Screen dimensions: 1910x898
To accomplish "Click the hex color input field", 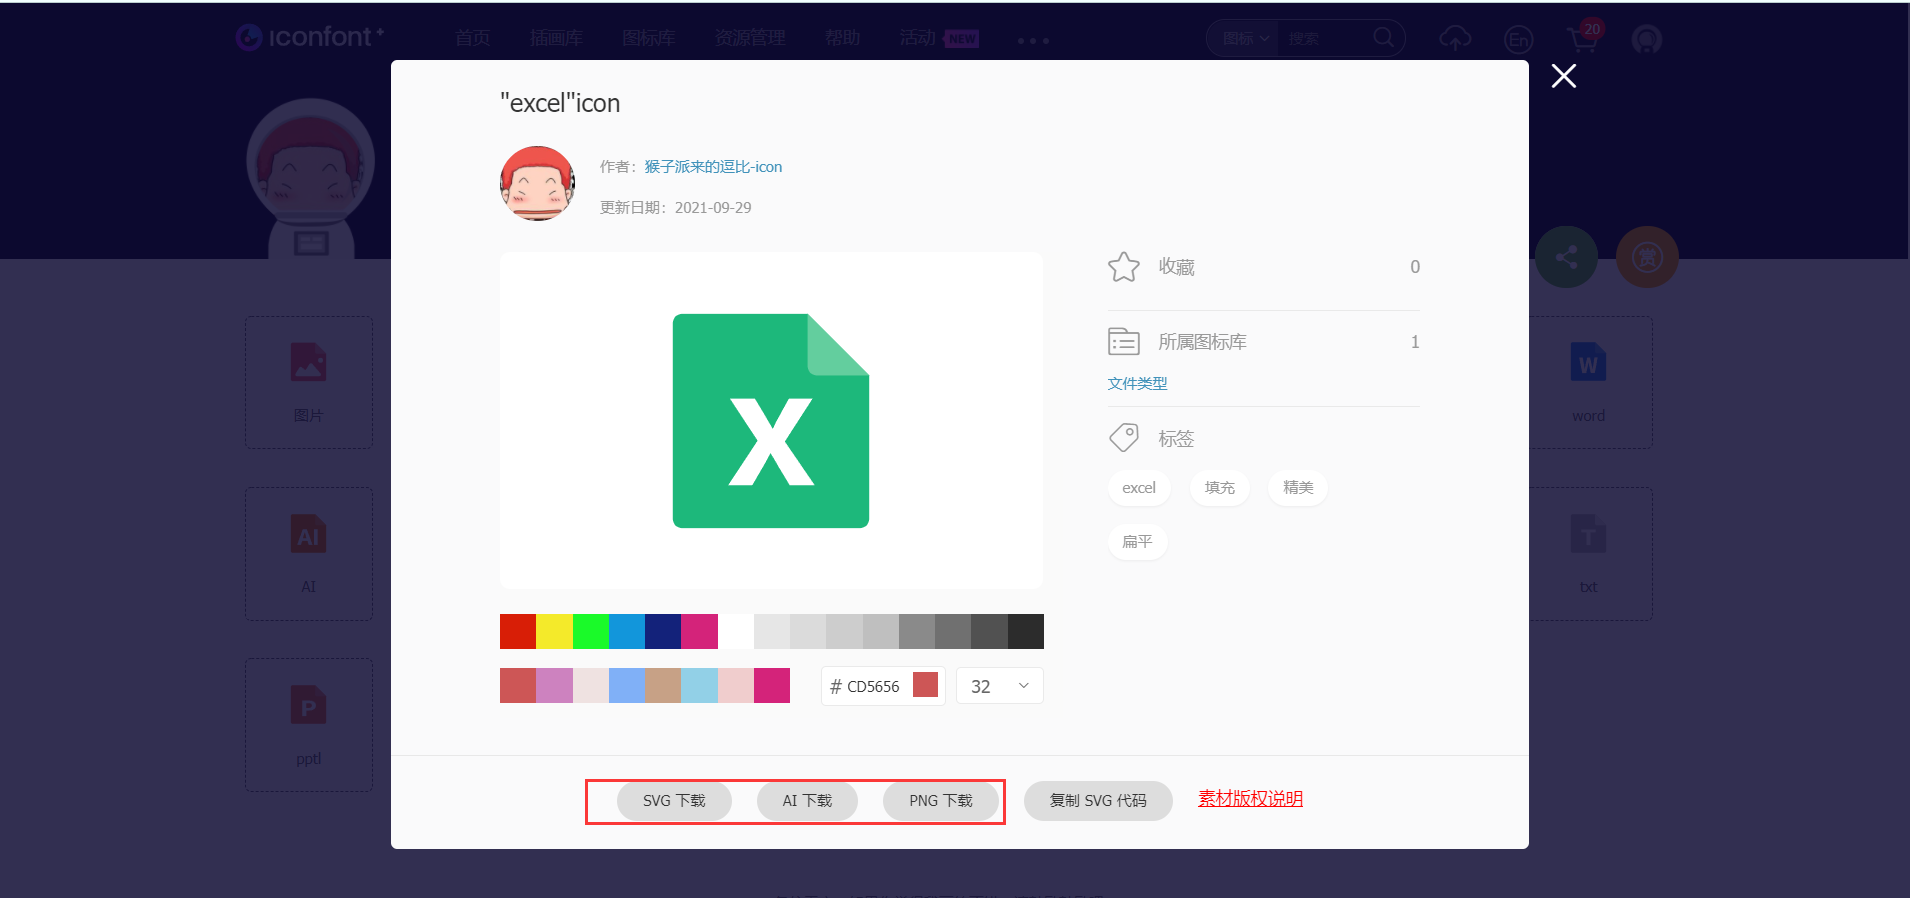I will coord(871,687).
